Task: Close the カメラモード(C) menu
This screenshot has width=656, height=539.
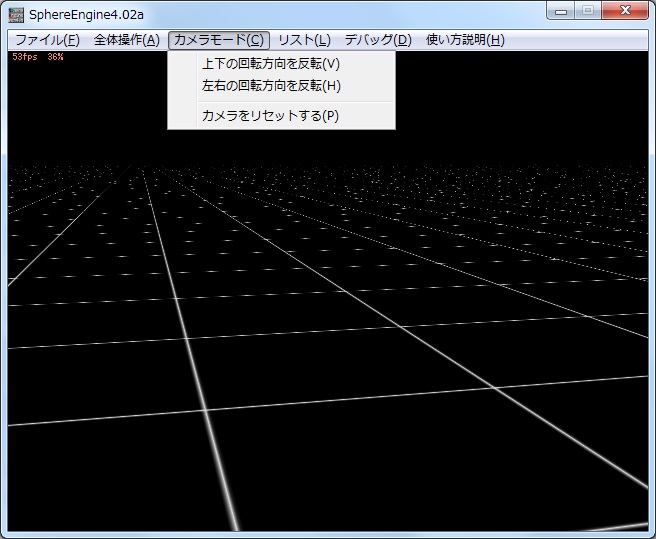Action: [219, 40]
